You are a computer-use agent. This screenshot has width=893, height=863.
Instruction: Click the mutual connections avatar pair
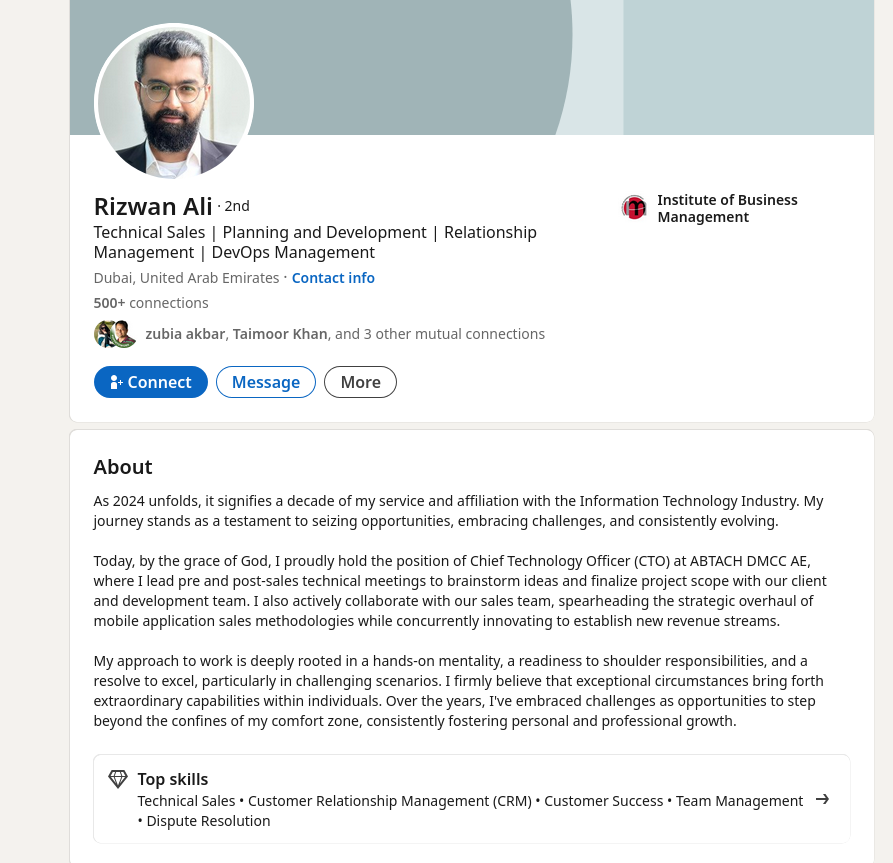[115, 334]
